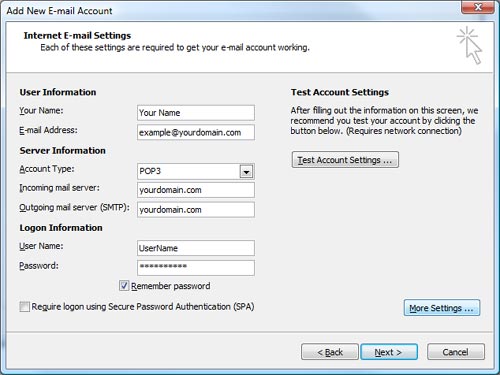Expand the Account Type dropdown arrow
The height and width of the screenshot is (375, 500).
pos(246,172)
